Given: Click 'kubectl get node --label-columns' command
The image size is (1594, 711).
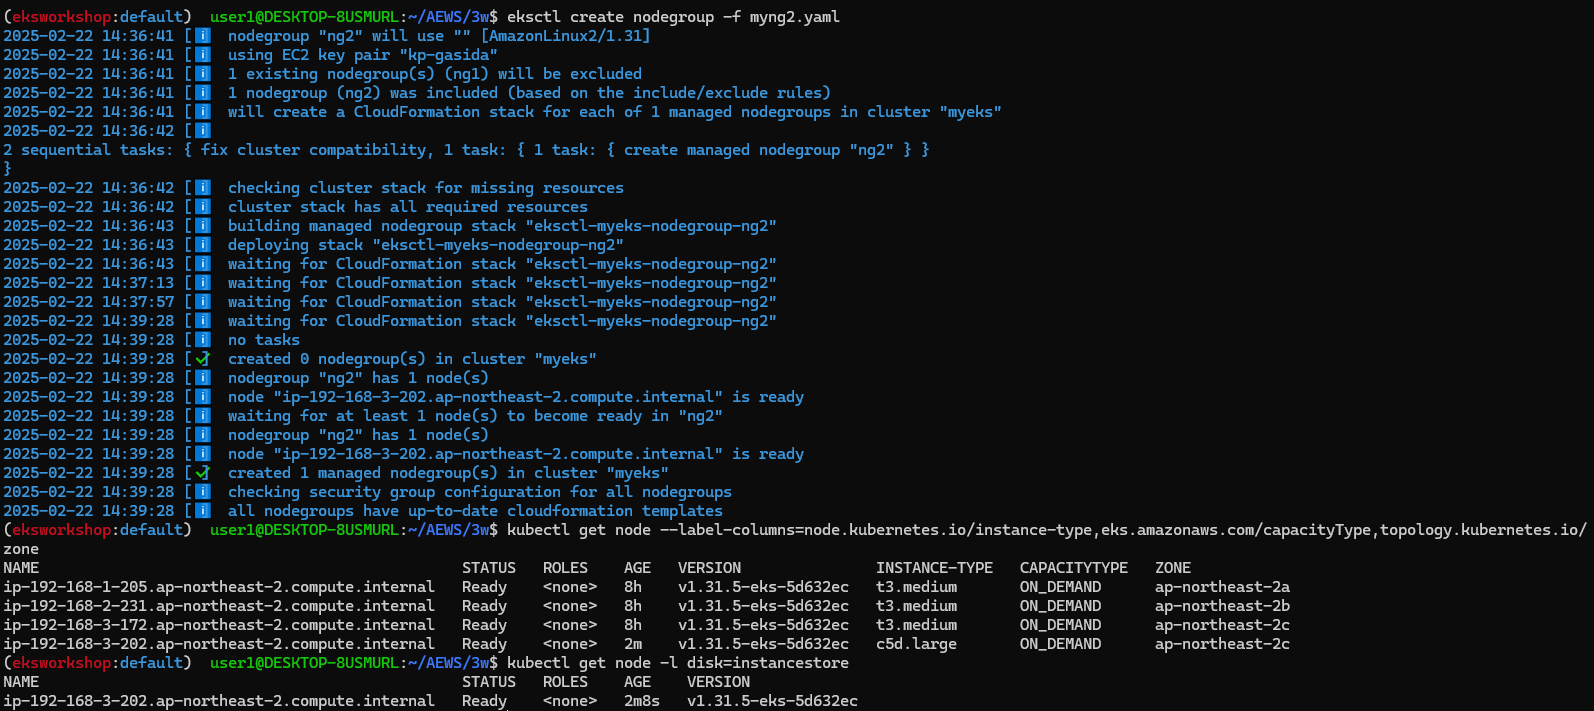Looking at the screenshot, I should coord(1046,530).
